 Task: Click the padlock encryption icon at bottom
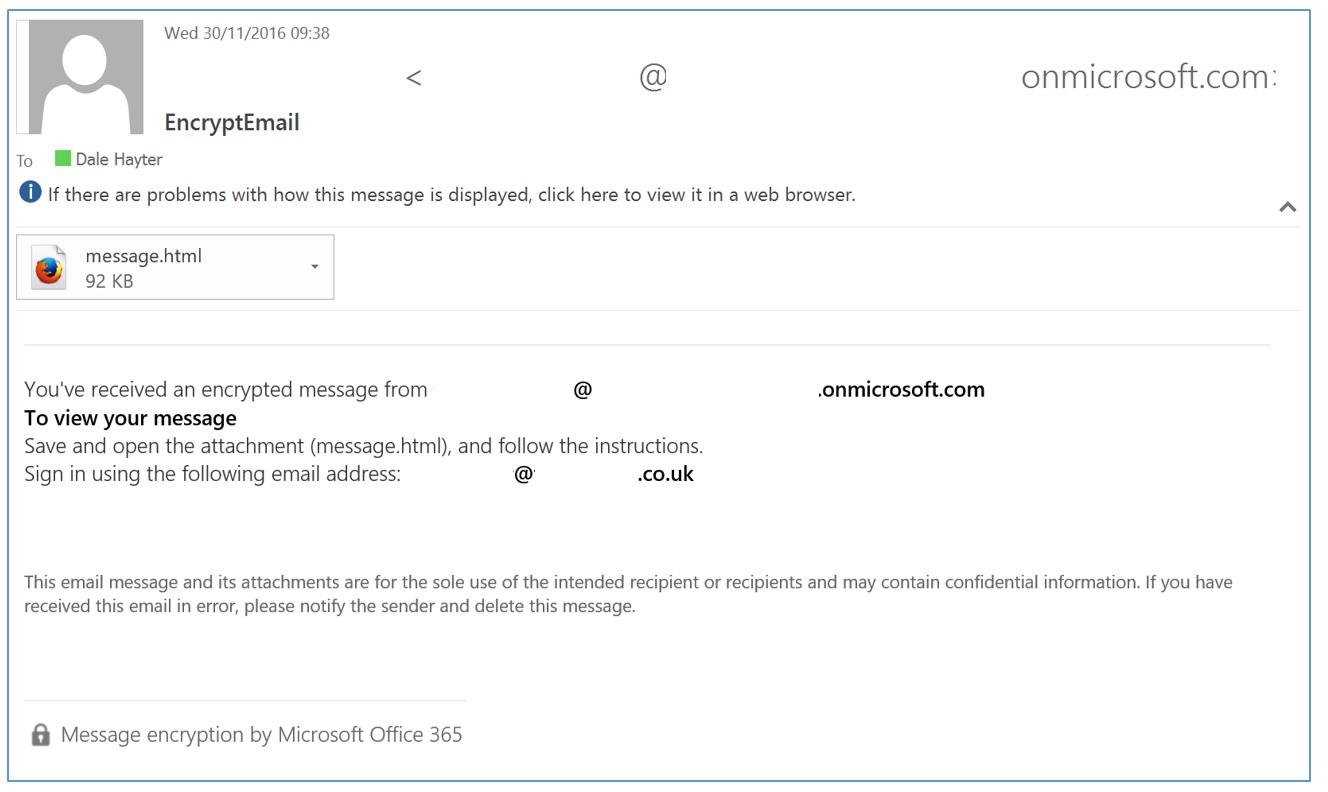[x=40, y=734]
